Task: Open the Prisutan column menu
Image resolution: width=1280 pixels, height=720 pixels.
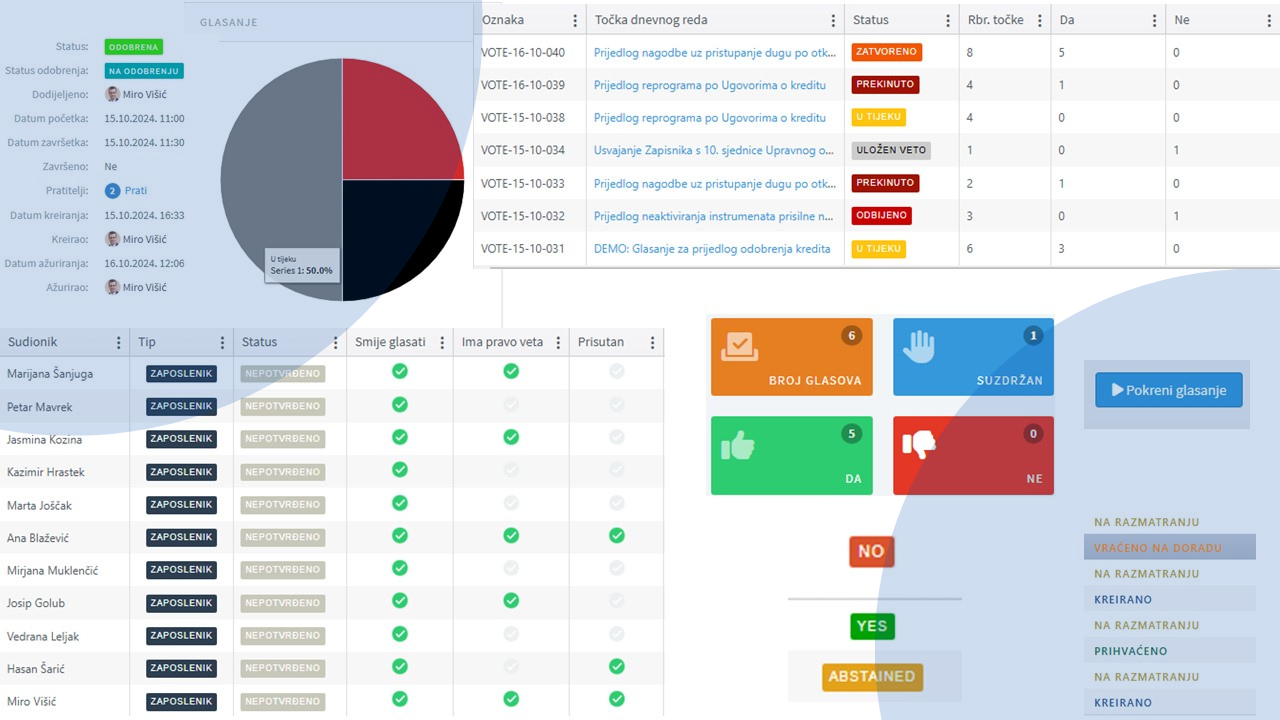Action: coord(652,342)
